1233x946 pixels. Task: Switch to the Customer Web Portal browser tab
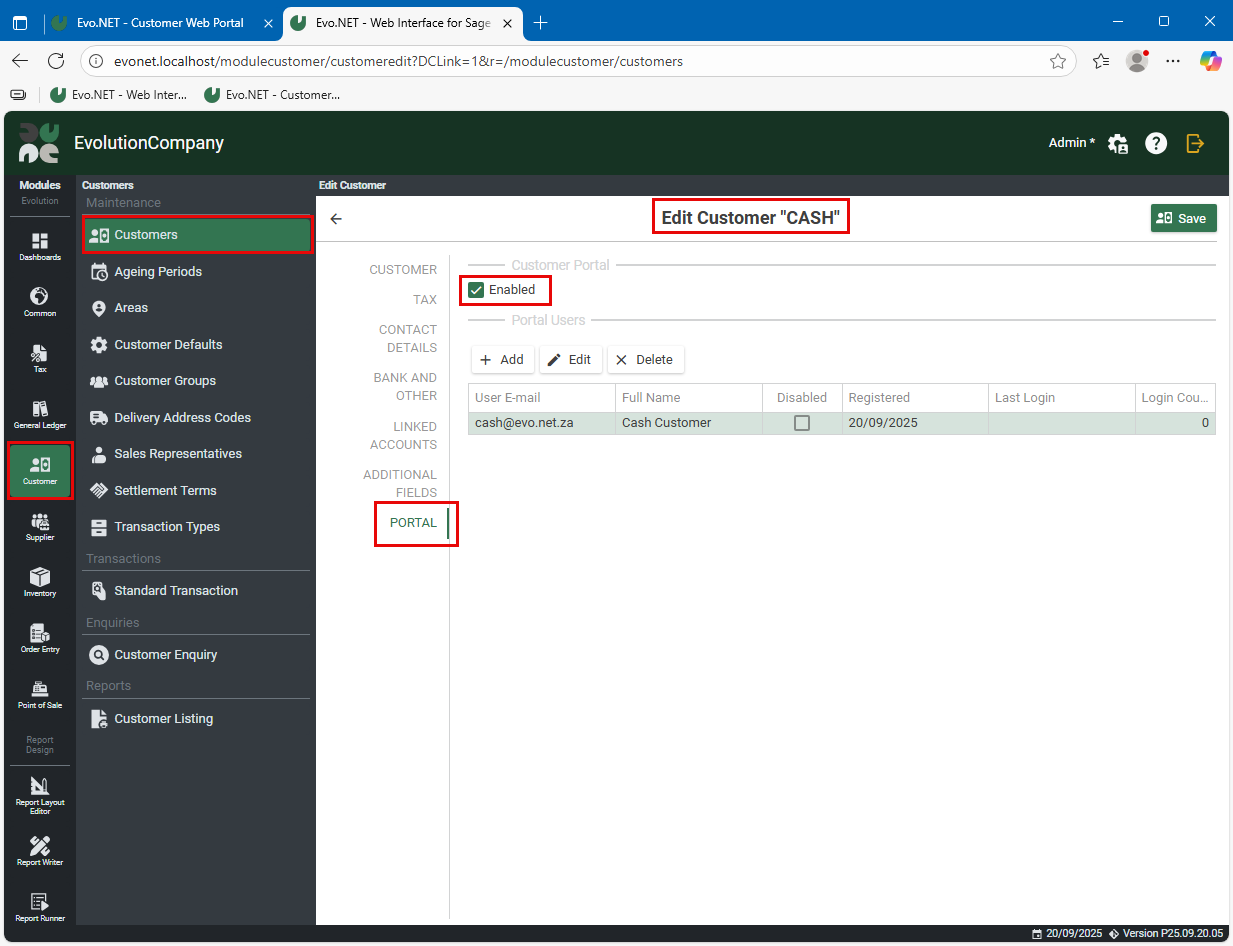pos(160,22)
